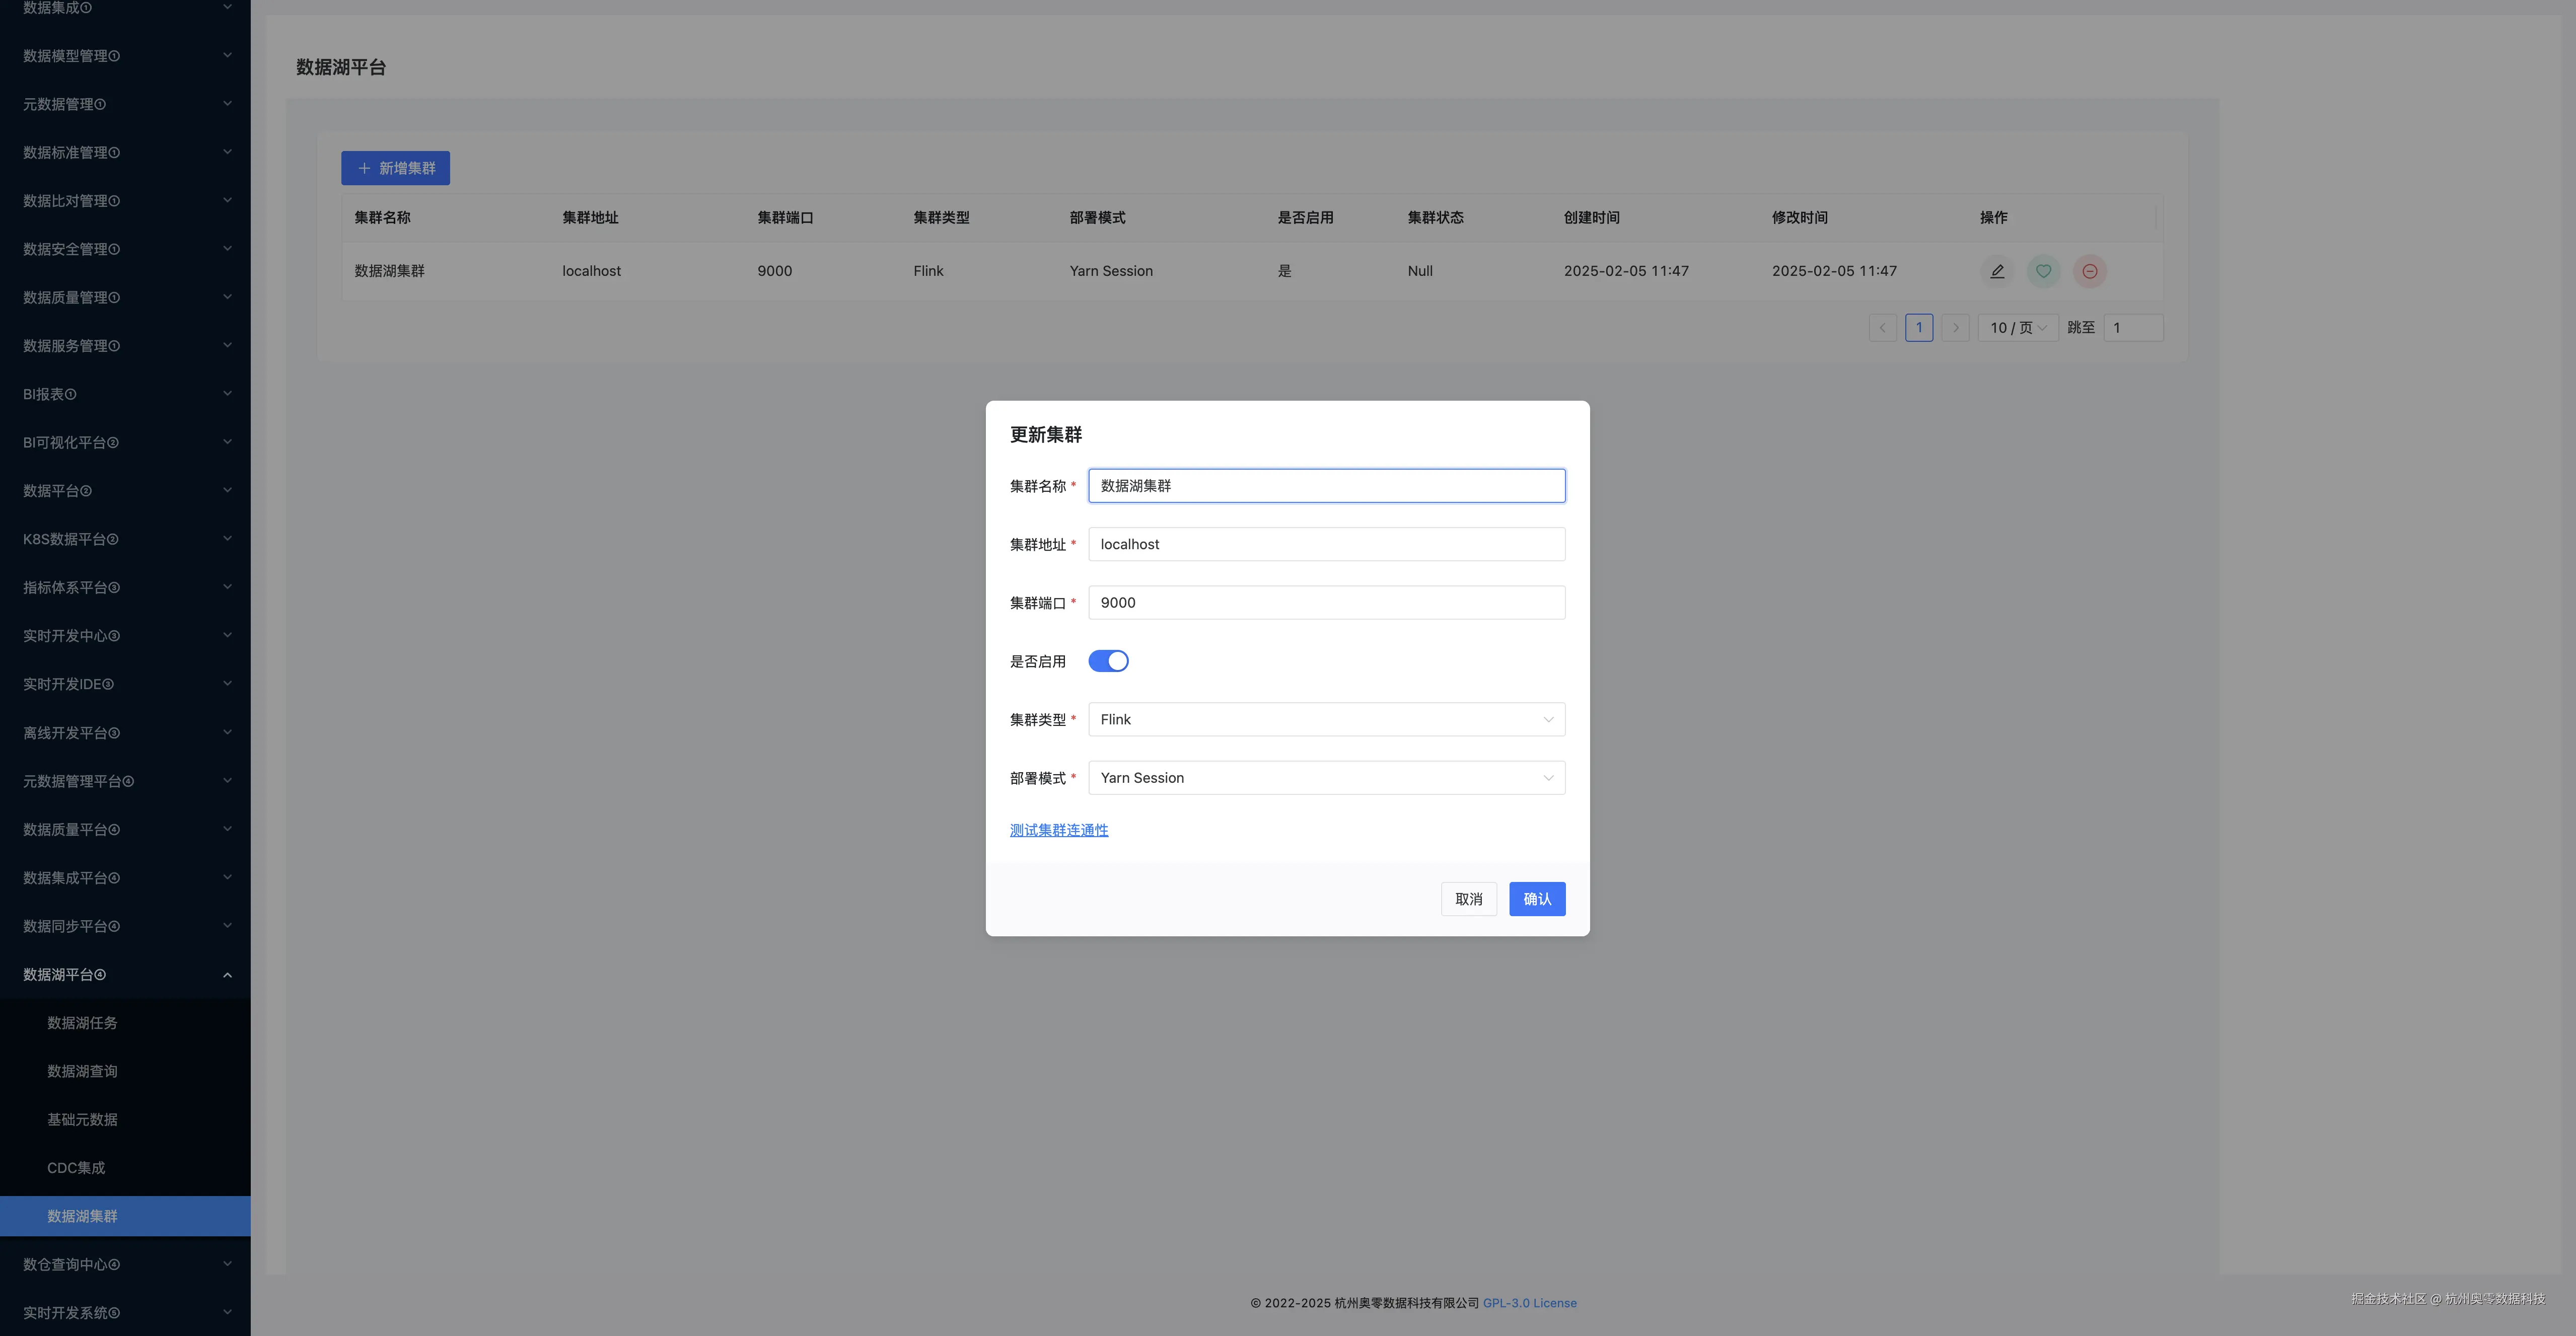This screenshot has width=2576, height=1336.
Task: Click the green heart icon in the 数据湖集群 row
Action: (x=2043, y=271)
